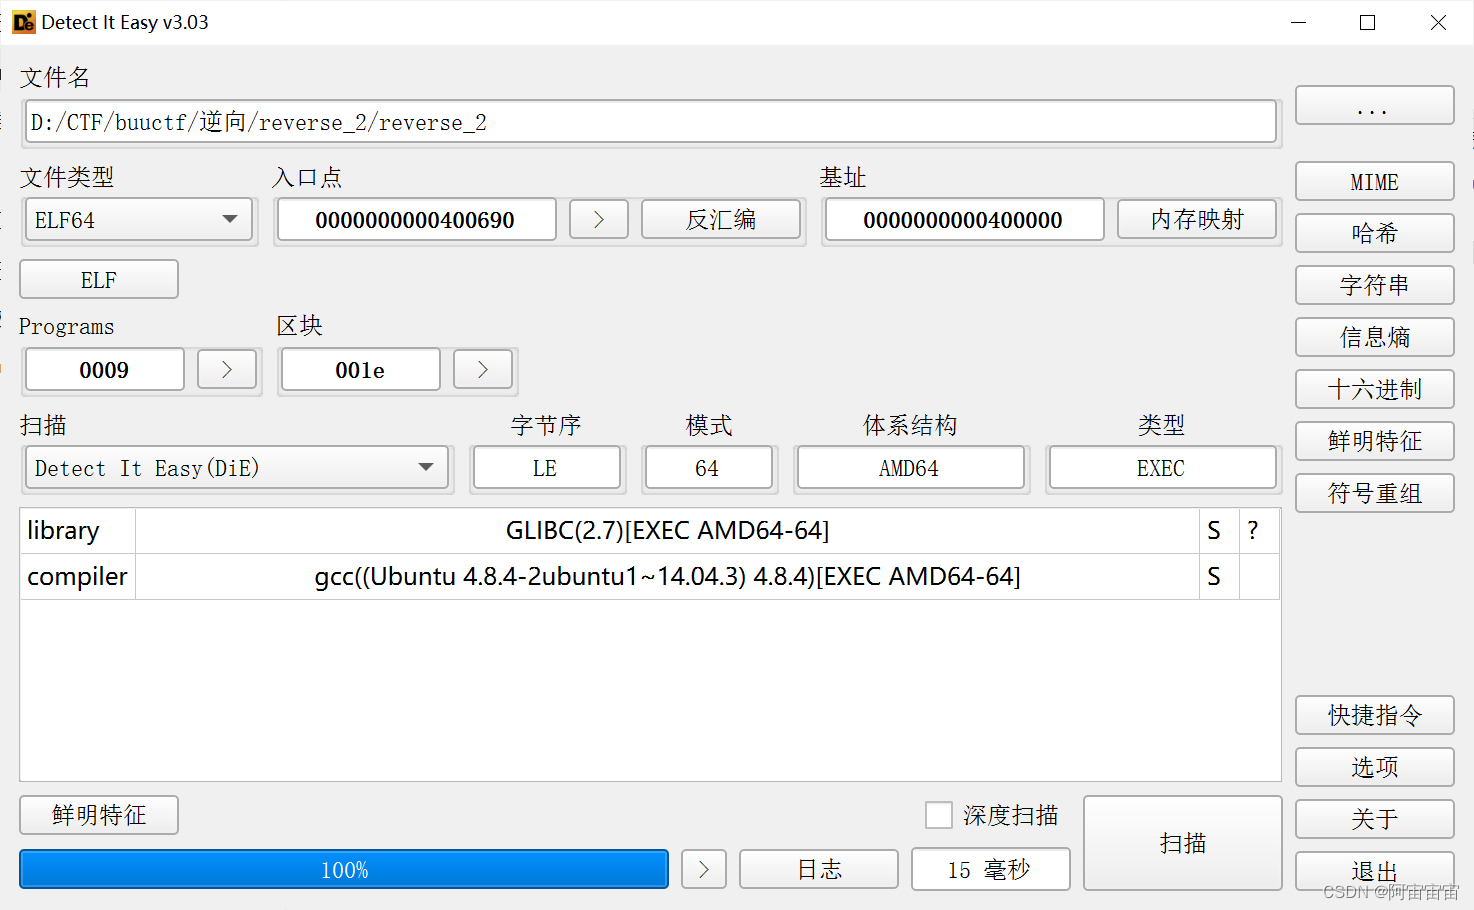1474x910 pixels.
Task: Open the 符号重组 symbols panel
Action: [1374, 493]
